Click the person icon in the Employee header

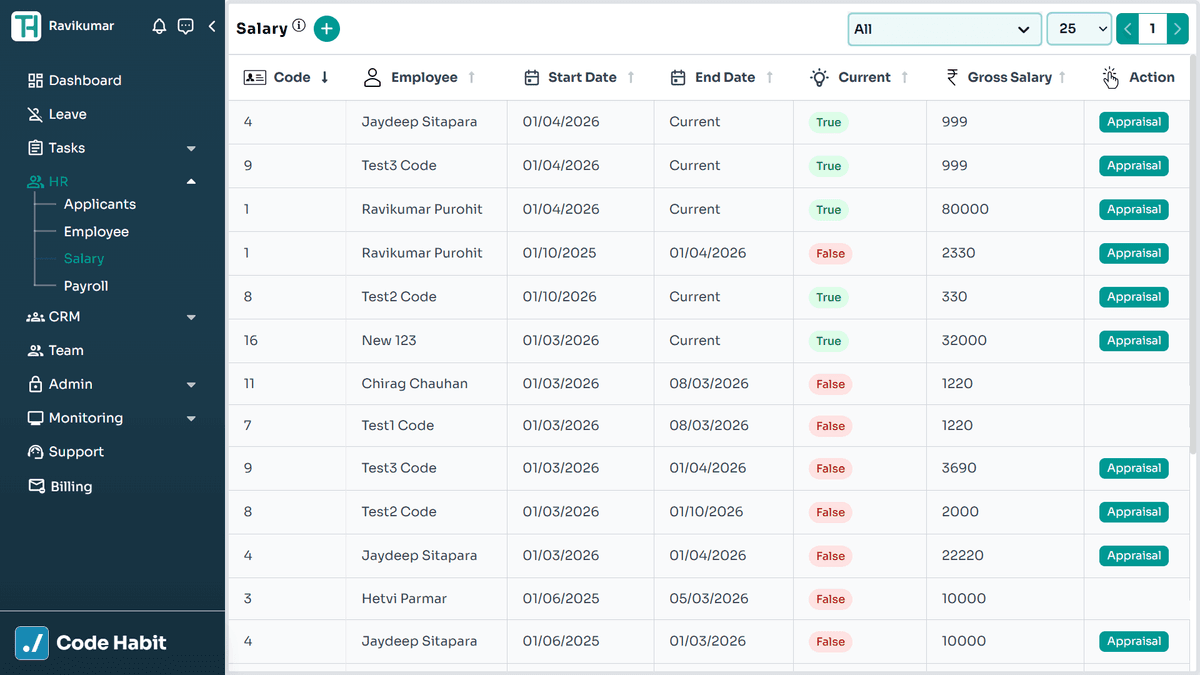pos(373,77)
